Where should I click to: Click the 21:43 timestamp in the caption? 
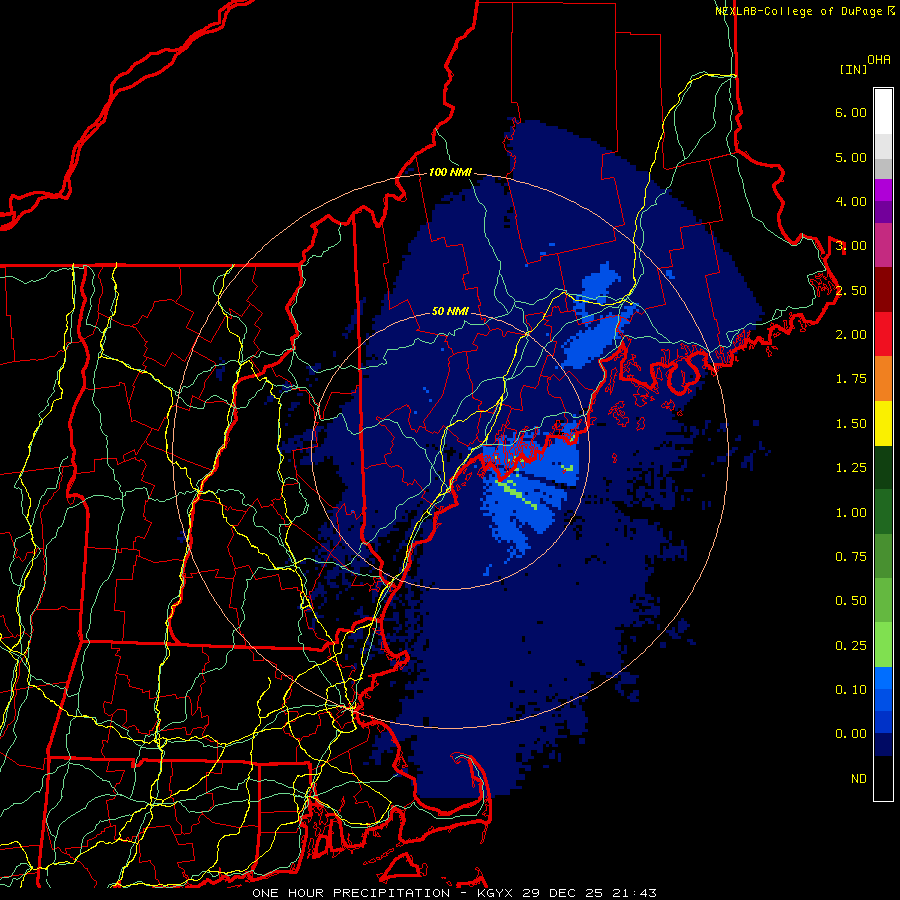[637, 893]
